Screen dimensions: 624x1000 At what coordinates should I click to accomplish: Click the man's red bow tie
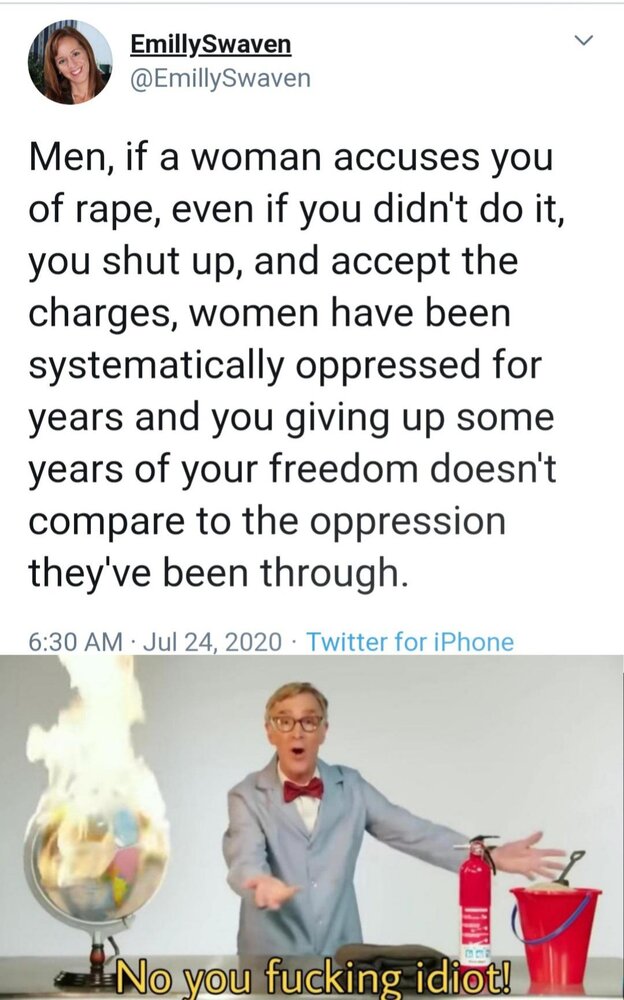[303, 790]
